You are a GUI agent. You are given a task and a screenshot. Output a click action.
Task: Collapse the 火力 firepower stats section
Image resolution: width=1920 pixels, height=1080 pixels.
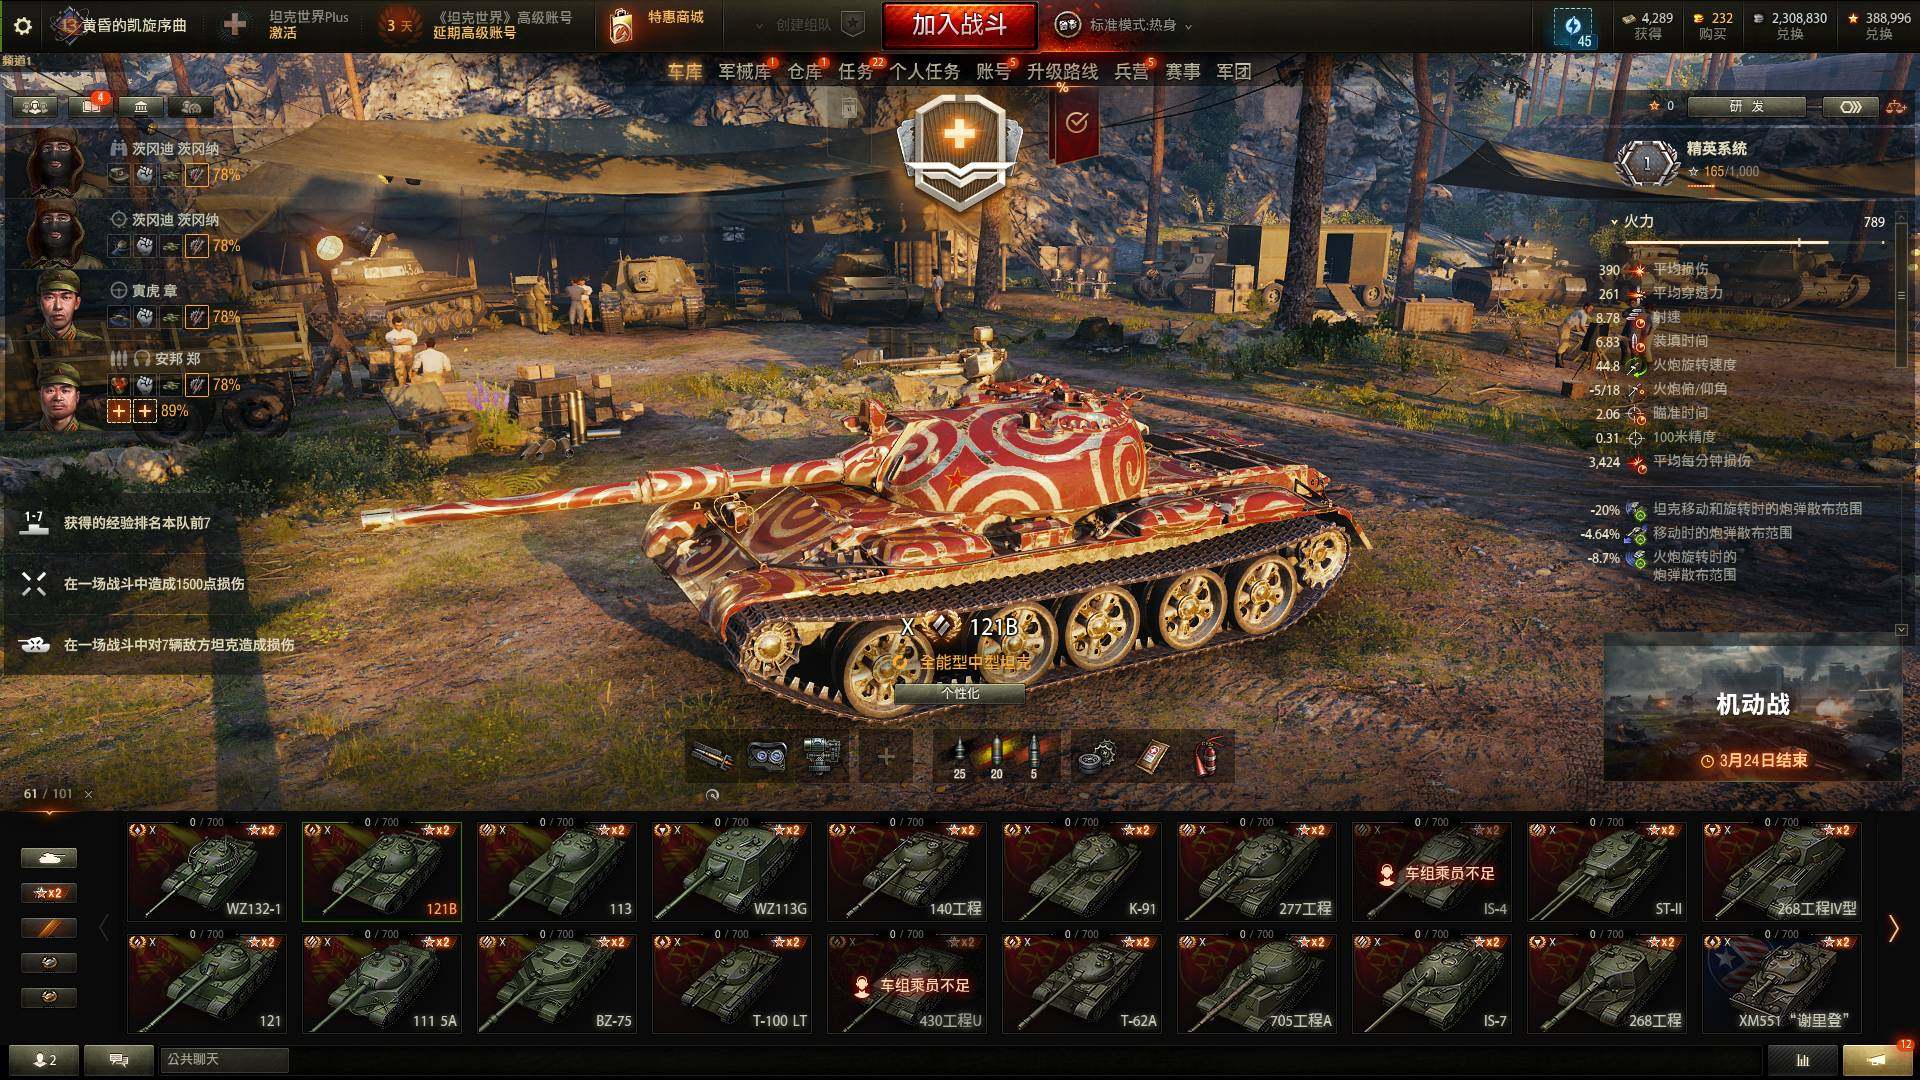point(1614,222)
